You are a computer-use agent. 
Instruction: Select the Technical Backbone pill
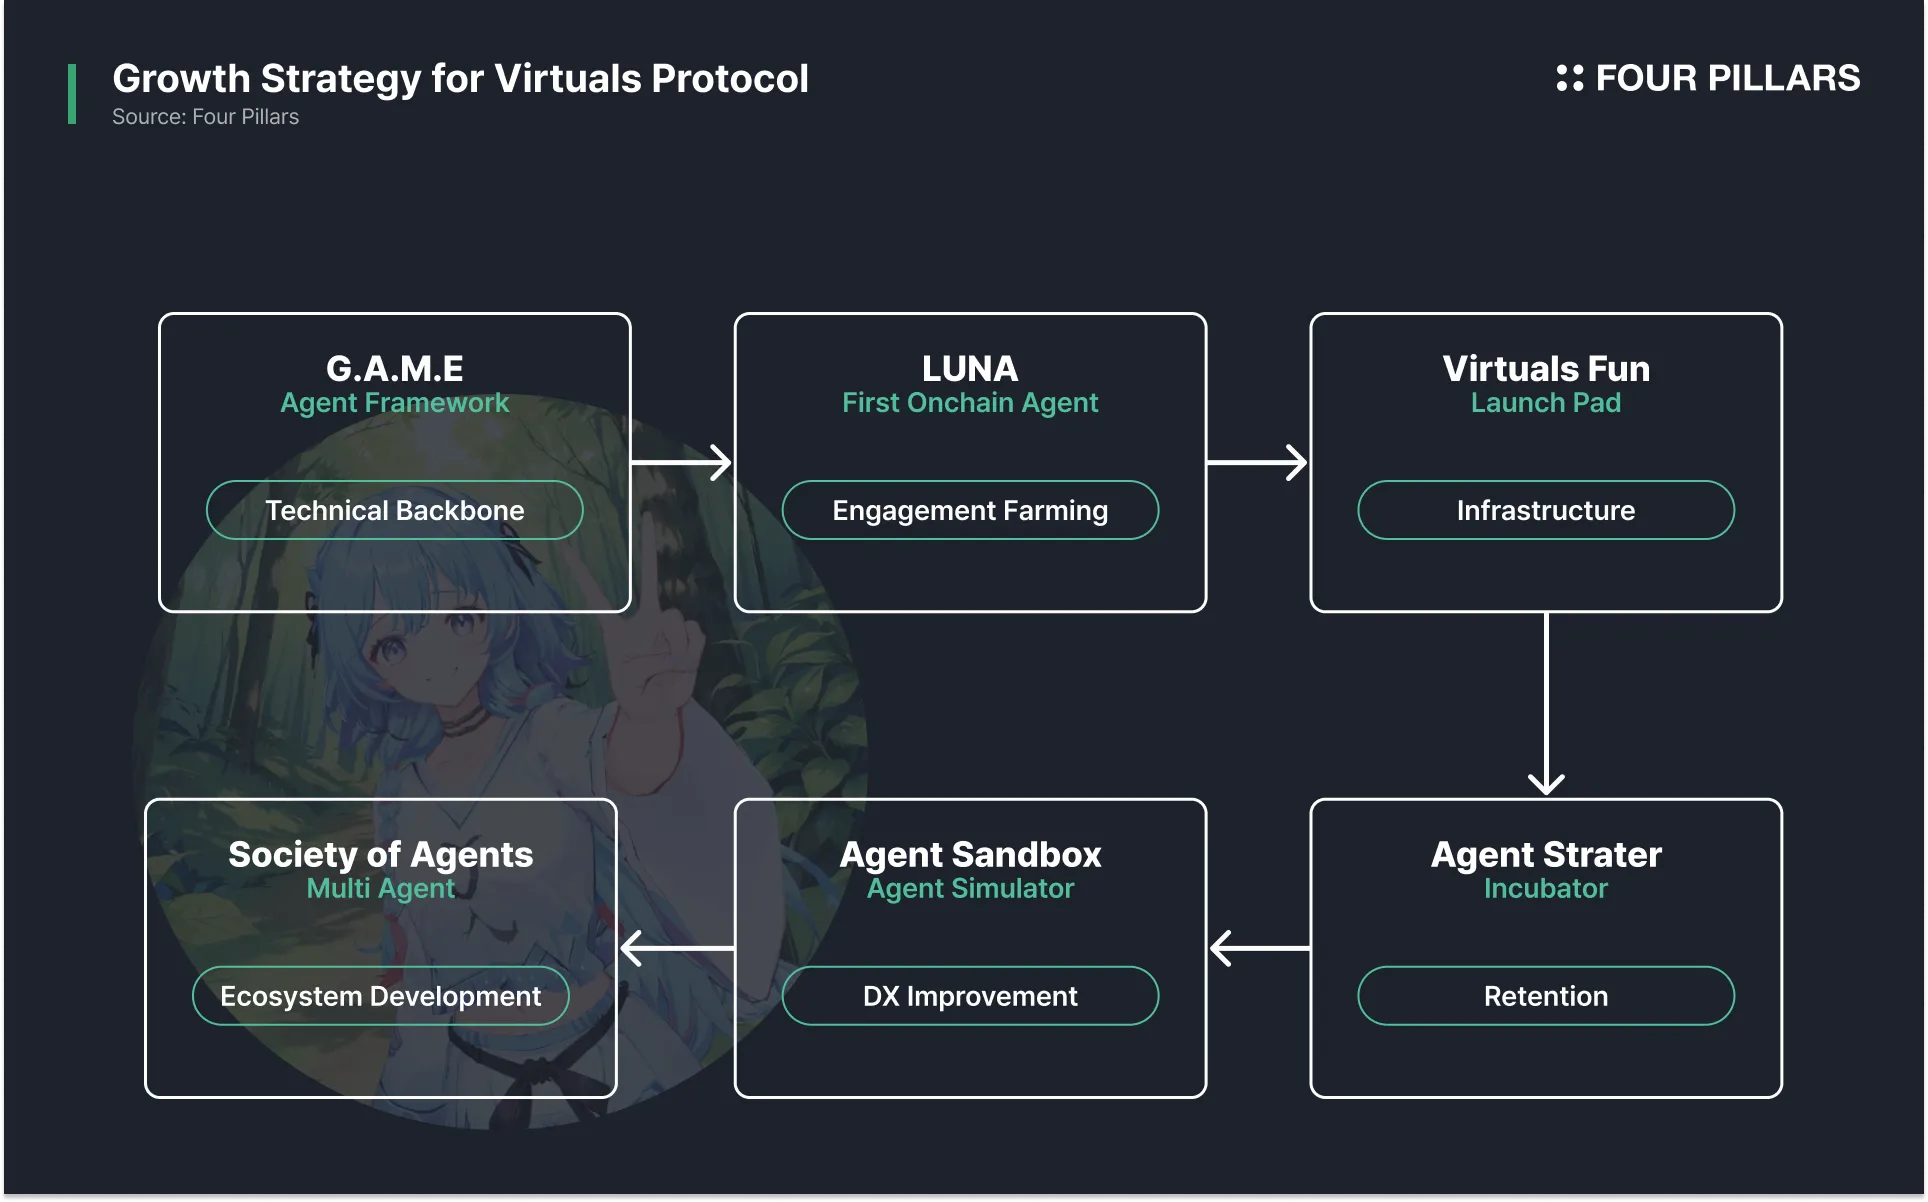point(394,510)
